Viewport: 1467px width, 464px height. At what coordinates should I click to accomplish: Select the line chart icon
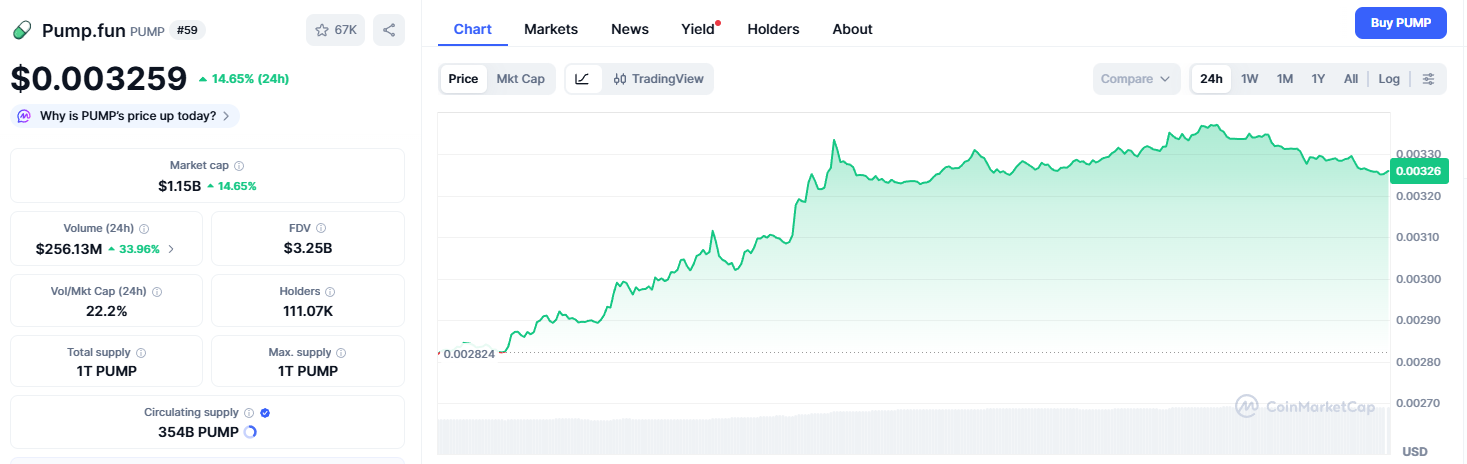click(x=582, y=79)
